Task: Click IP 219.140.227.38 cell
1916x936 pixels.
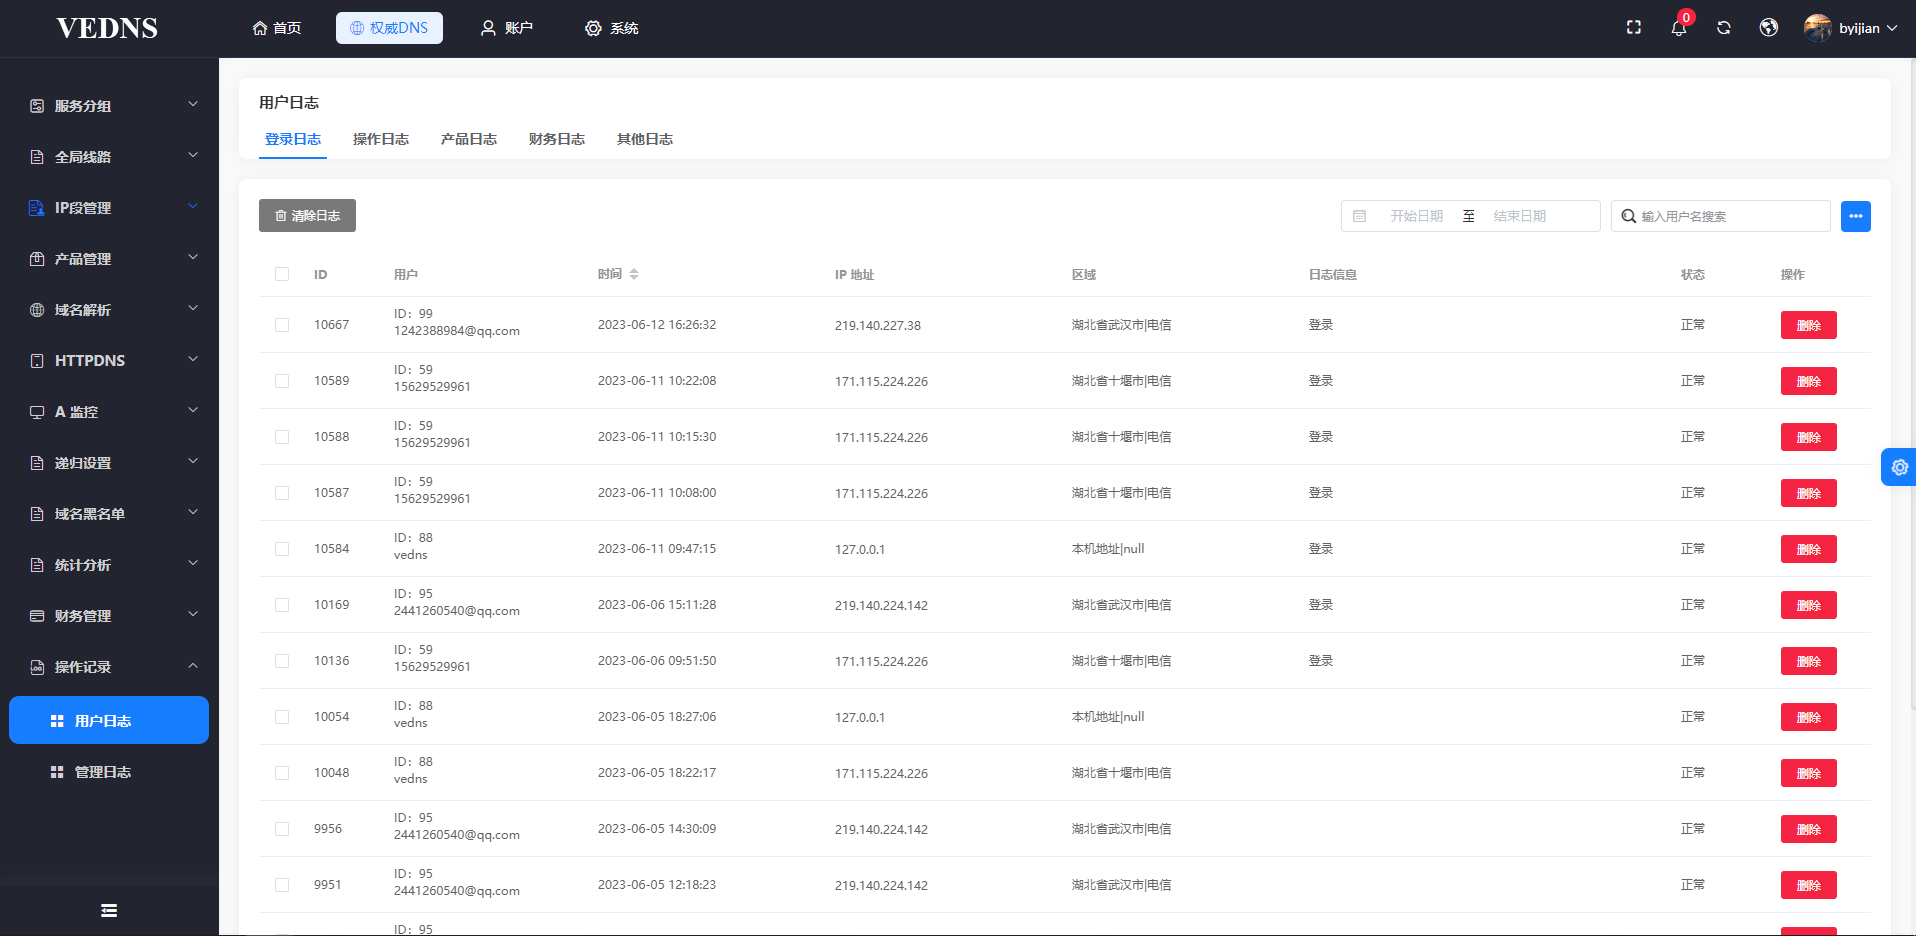Action: [878, 325]
